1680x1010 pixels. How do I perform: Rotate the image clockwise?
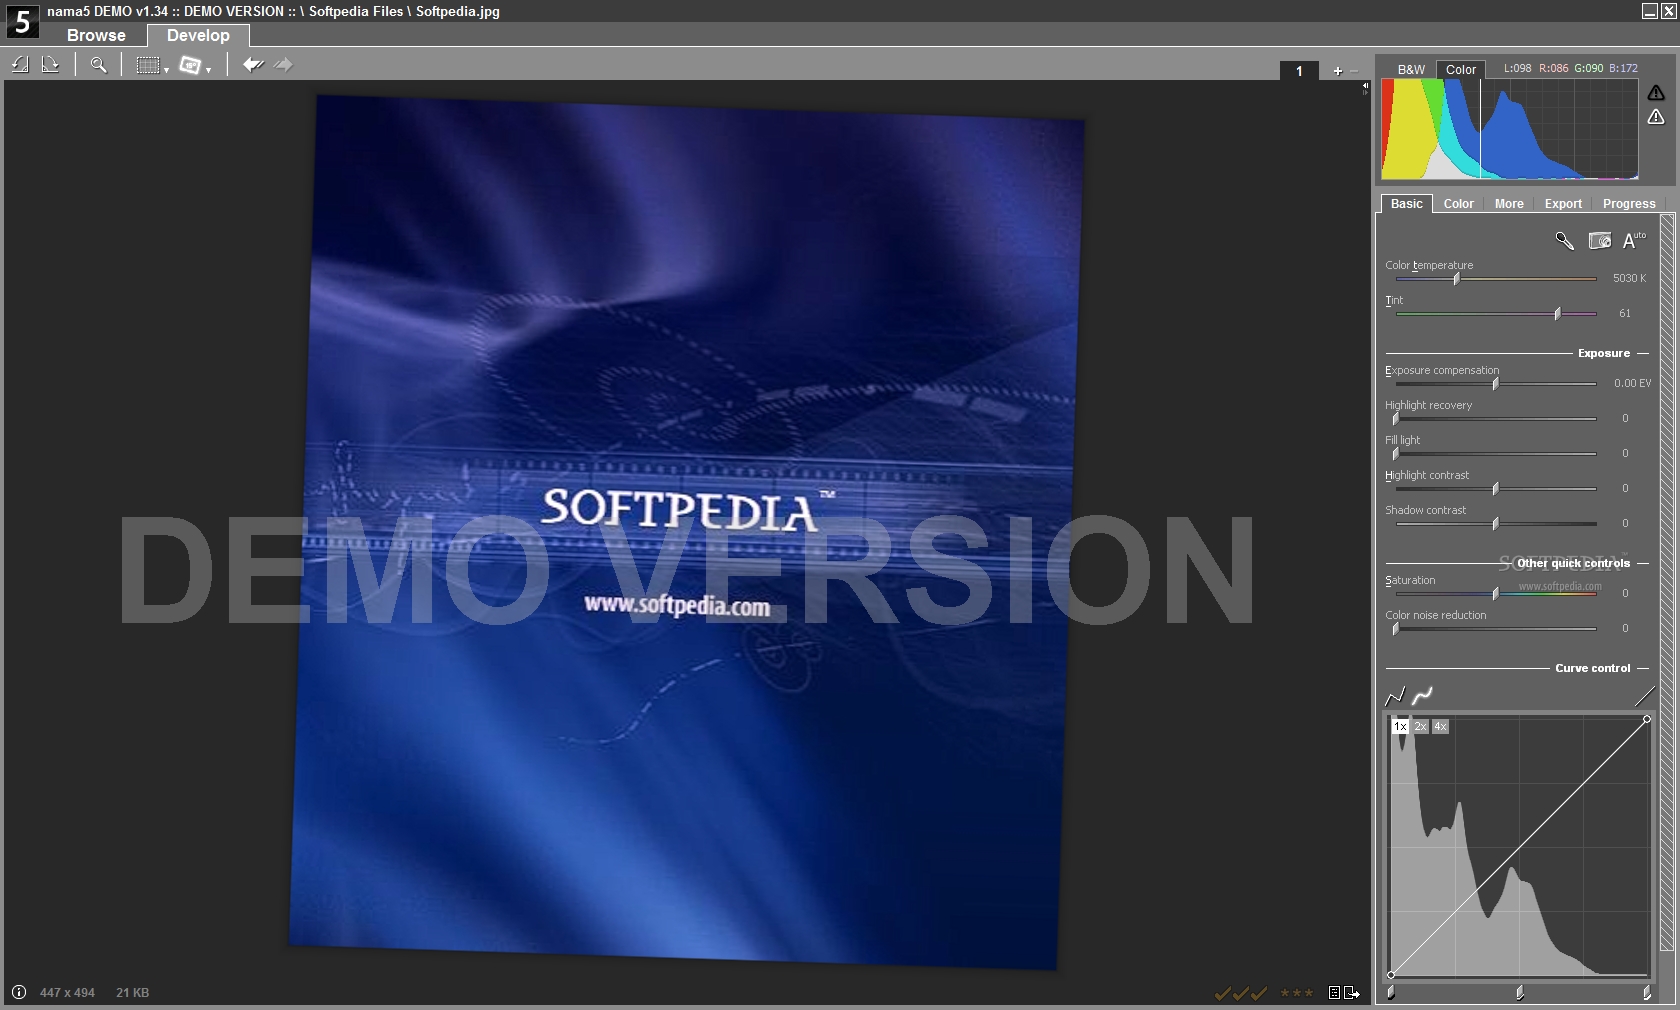pos(51,65)
